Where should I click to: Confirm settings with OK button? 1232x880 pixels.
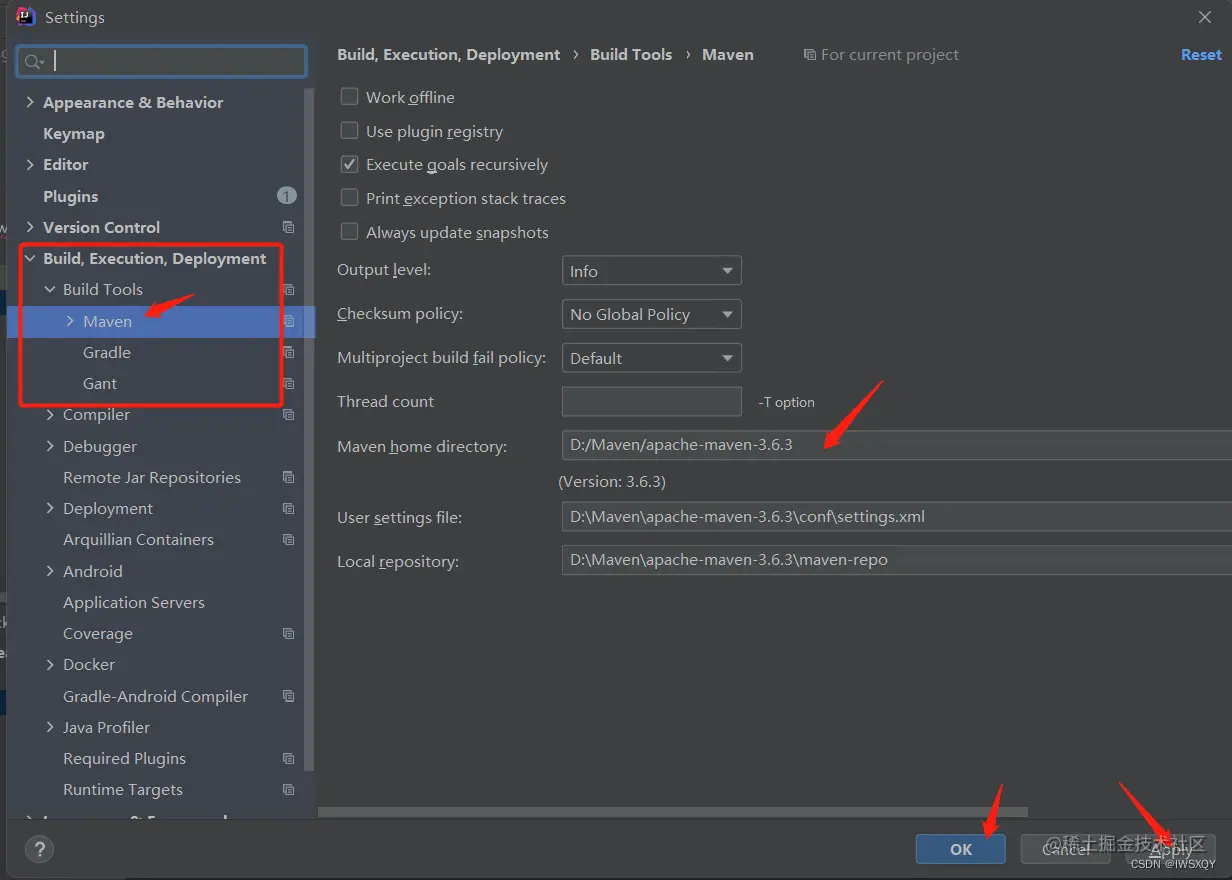pyautogui.click(x=961, y=849)
